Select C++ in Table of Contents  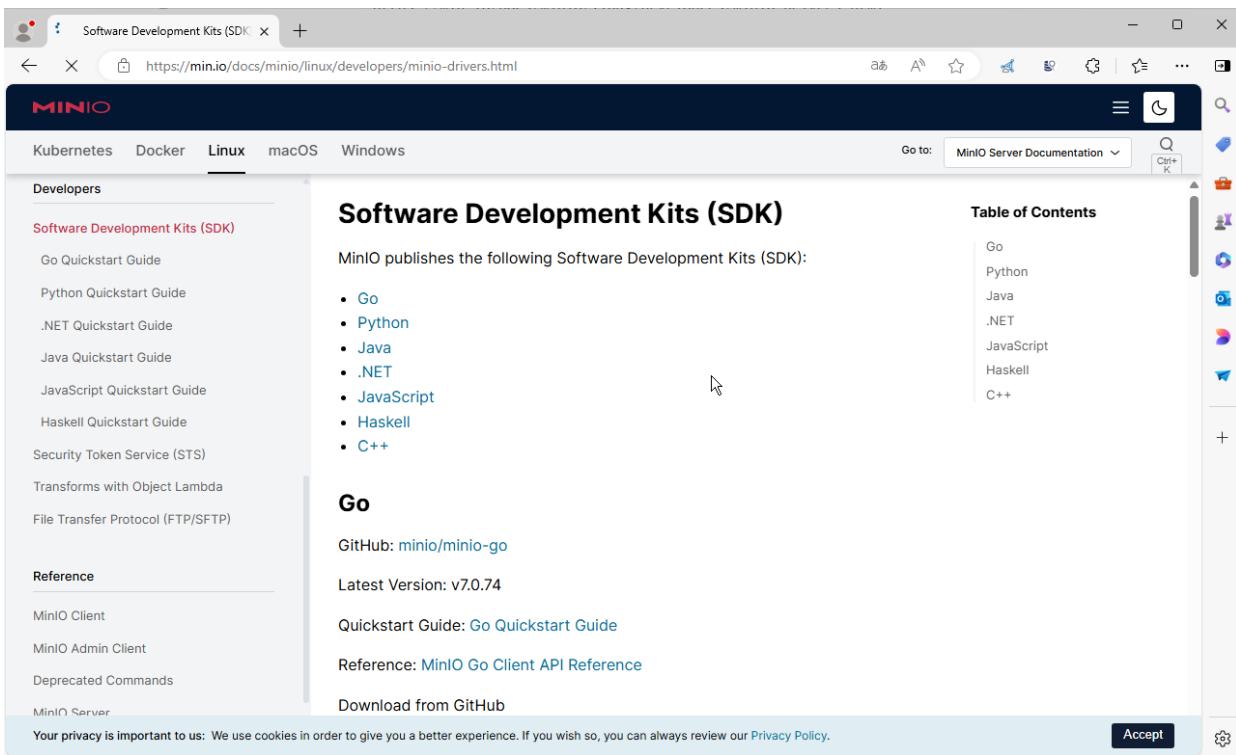coord(999,395)
